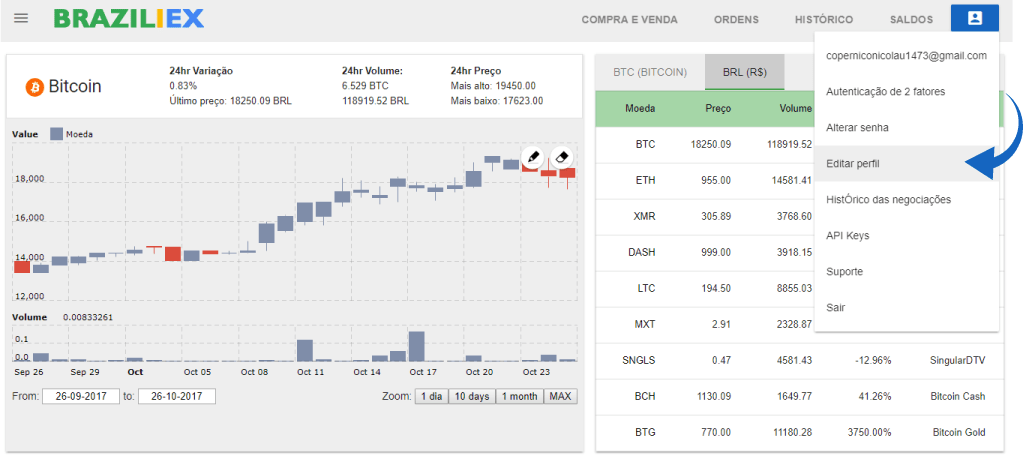The image size is (1023, 456).
Task: Zoom chart to MAX range
Action: [x=560, y=396]
